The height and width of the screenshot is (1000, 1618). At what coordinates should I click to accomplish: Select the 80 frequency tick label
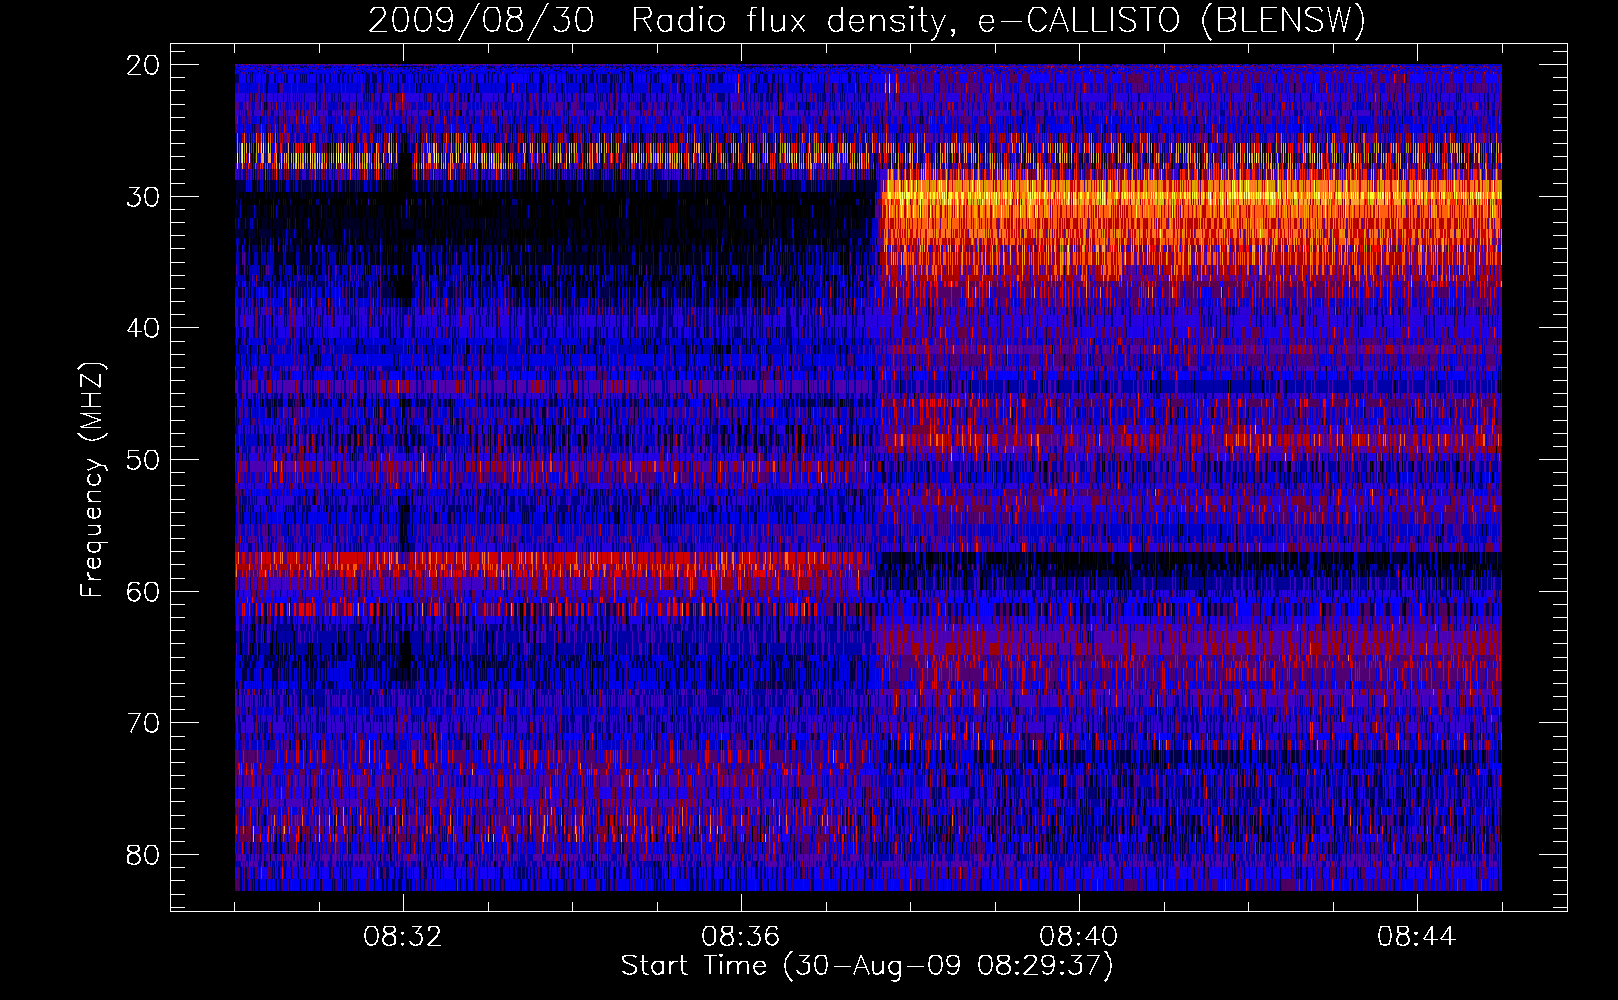[145, 855]
